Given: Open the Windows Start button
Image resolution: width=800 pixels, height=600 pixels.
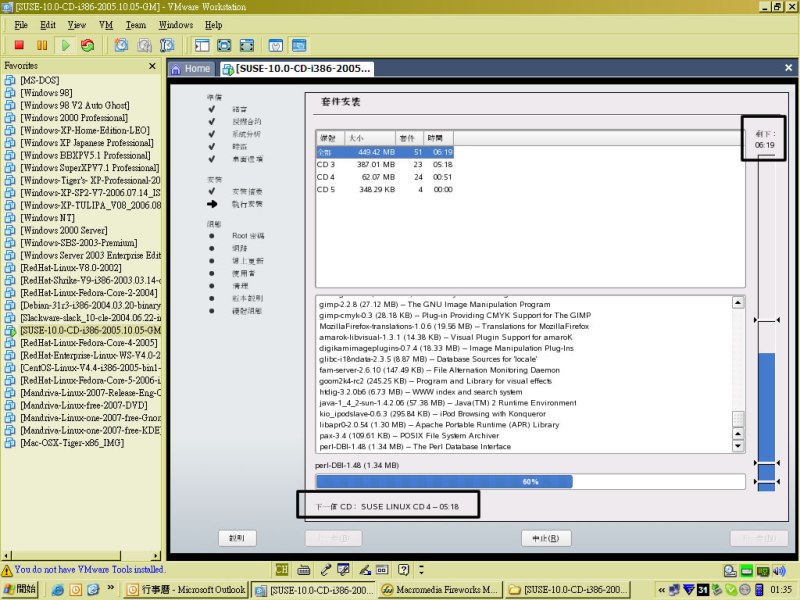Looking at the screenshot, I should pyautogui.click(x=20, y=589).
